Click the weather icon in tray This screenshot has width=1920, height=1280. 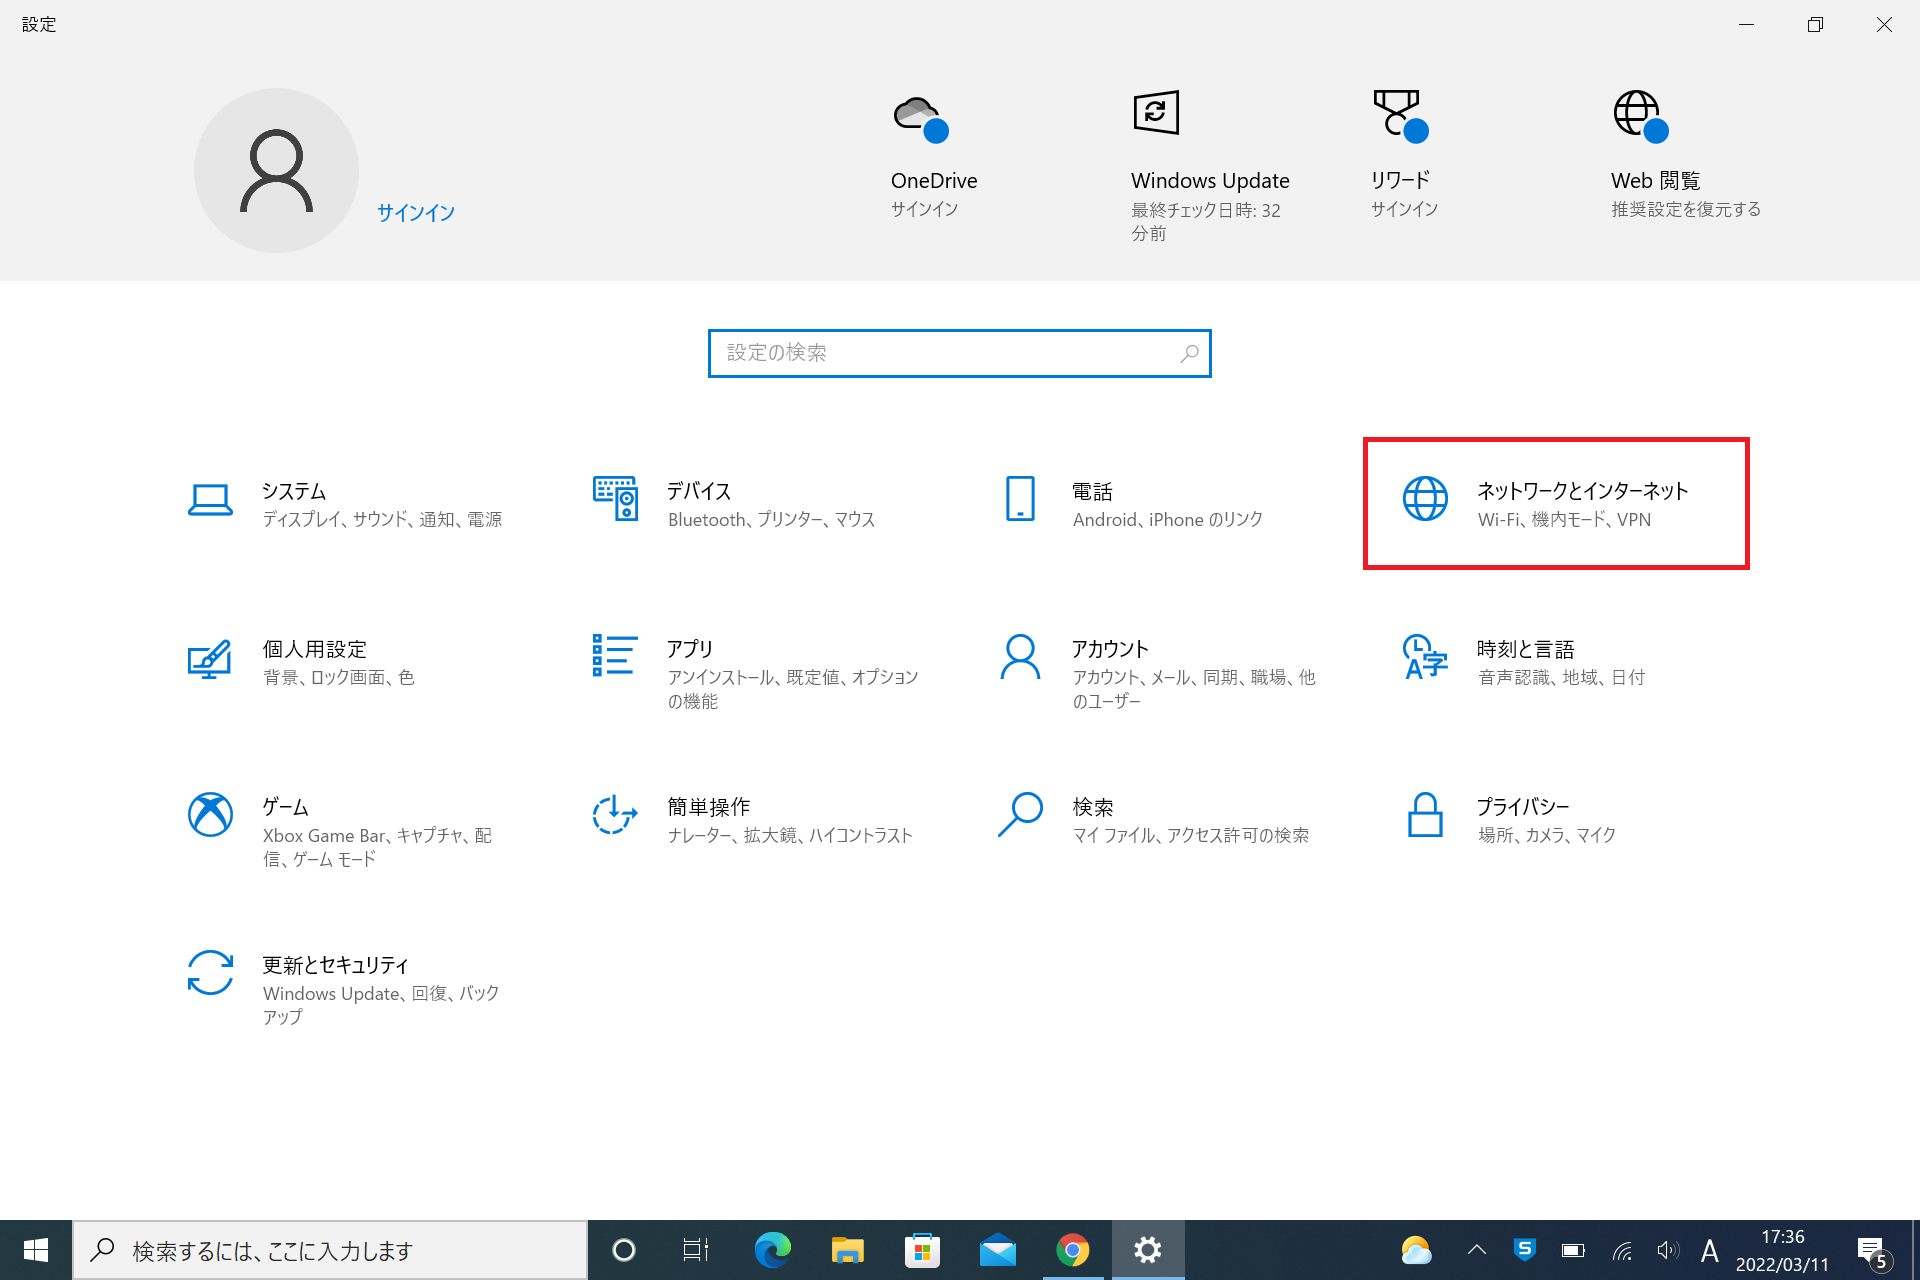click(1416, 1250)
